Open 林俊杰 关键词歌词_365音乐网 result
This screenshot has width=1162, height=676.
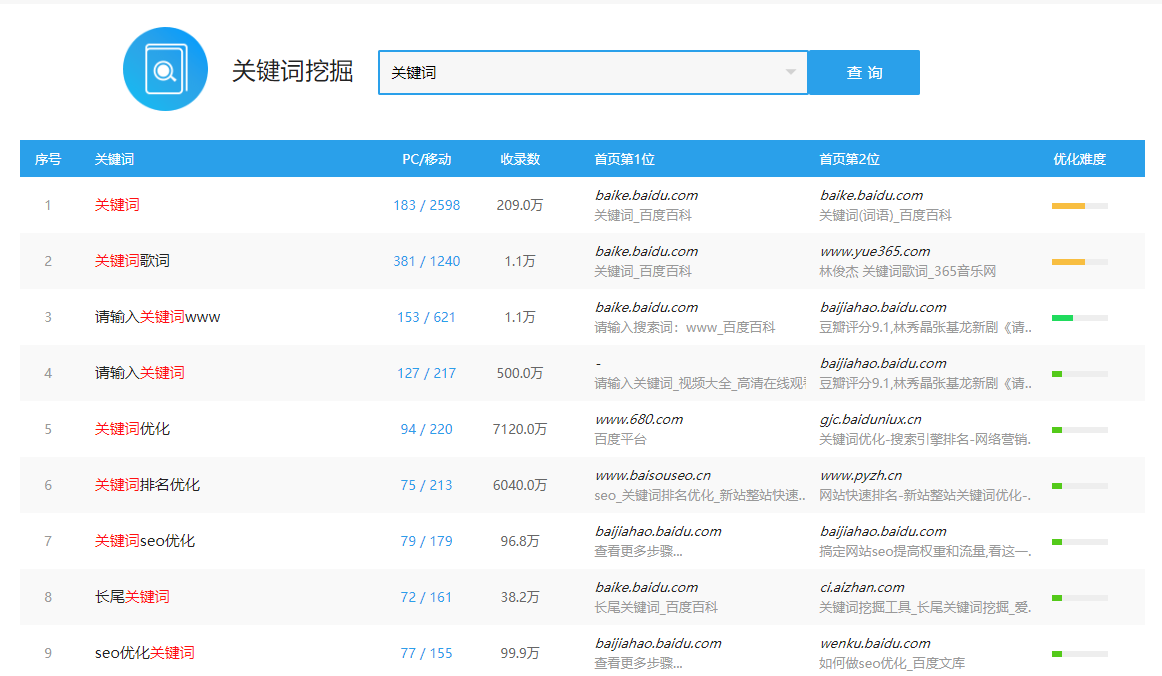[x=907, y=271]
